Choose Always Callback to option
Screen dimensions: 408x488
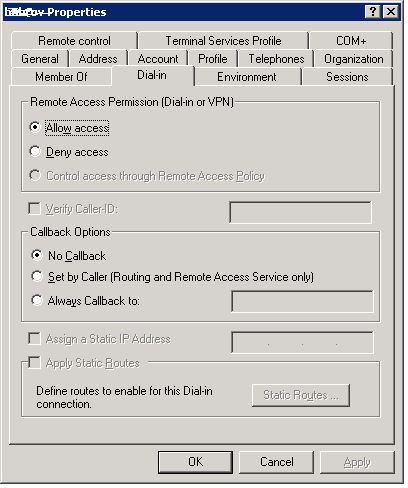click(x=36, y=300)
